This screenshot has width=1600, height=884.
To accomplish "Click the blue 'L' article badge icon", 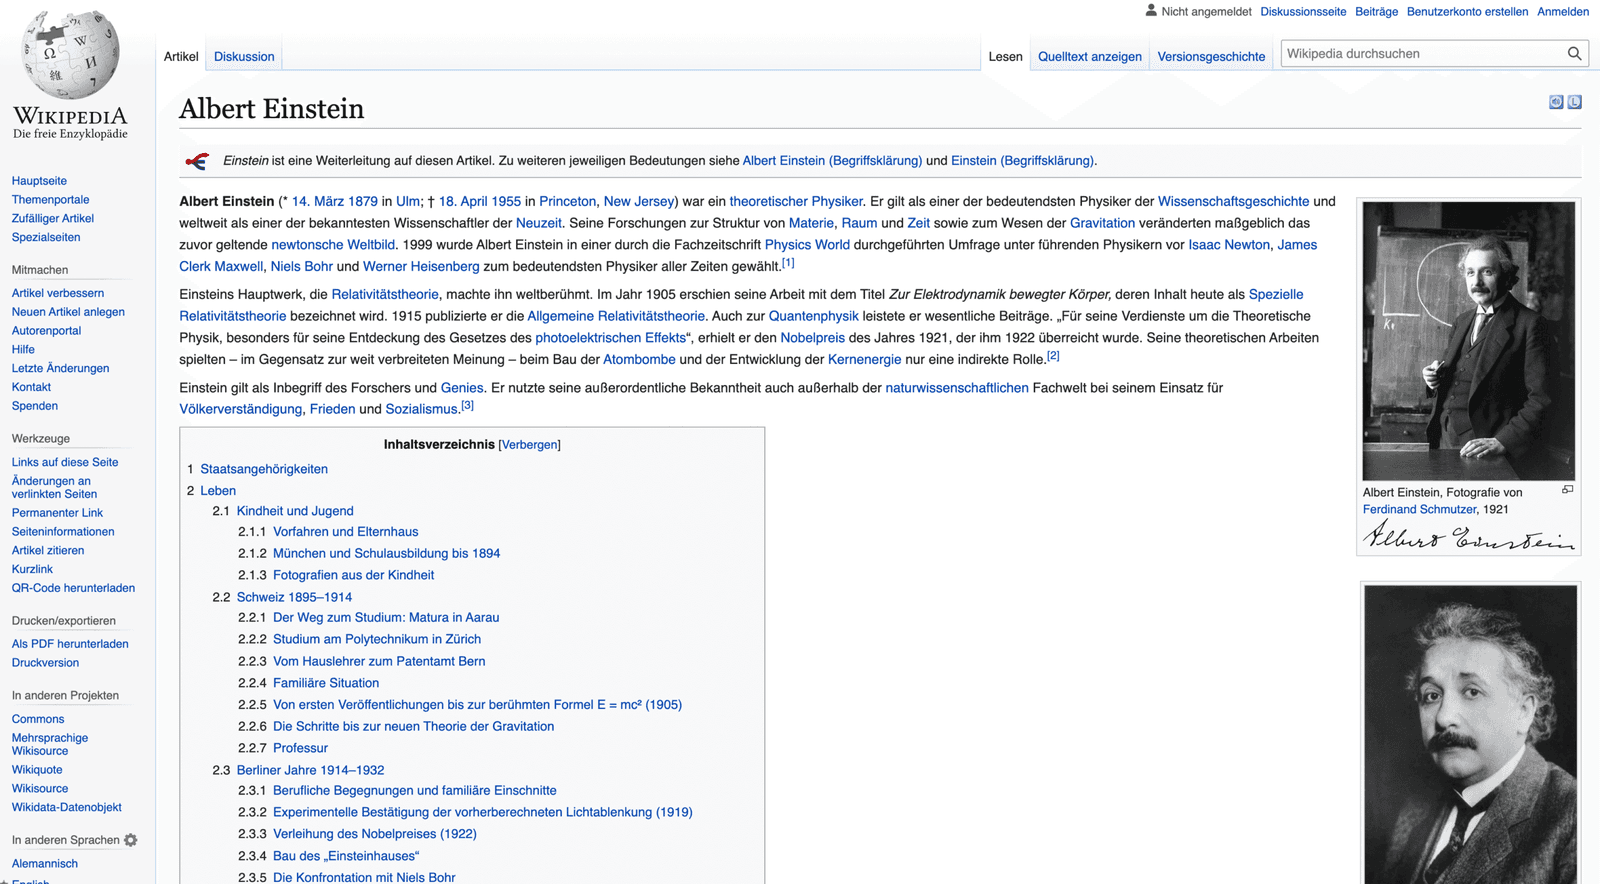I will 1574,102.
